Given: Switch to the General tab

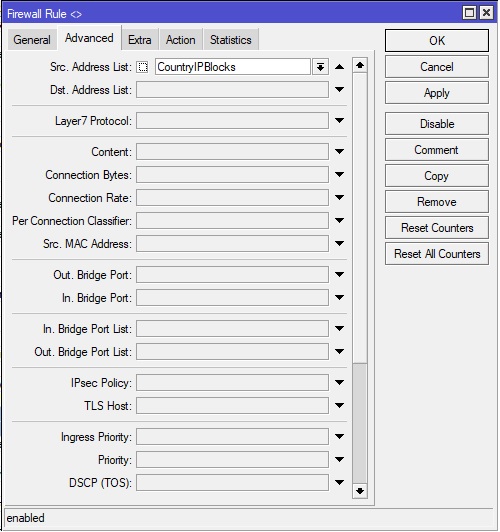Looking at the screenshot, I should point(32,40).
